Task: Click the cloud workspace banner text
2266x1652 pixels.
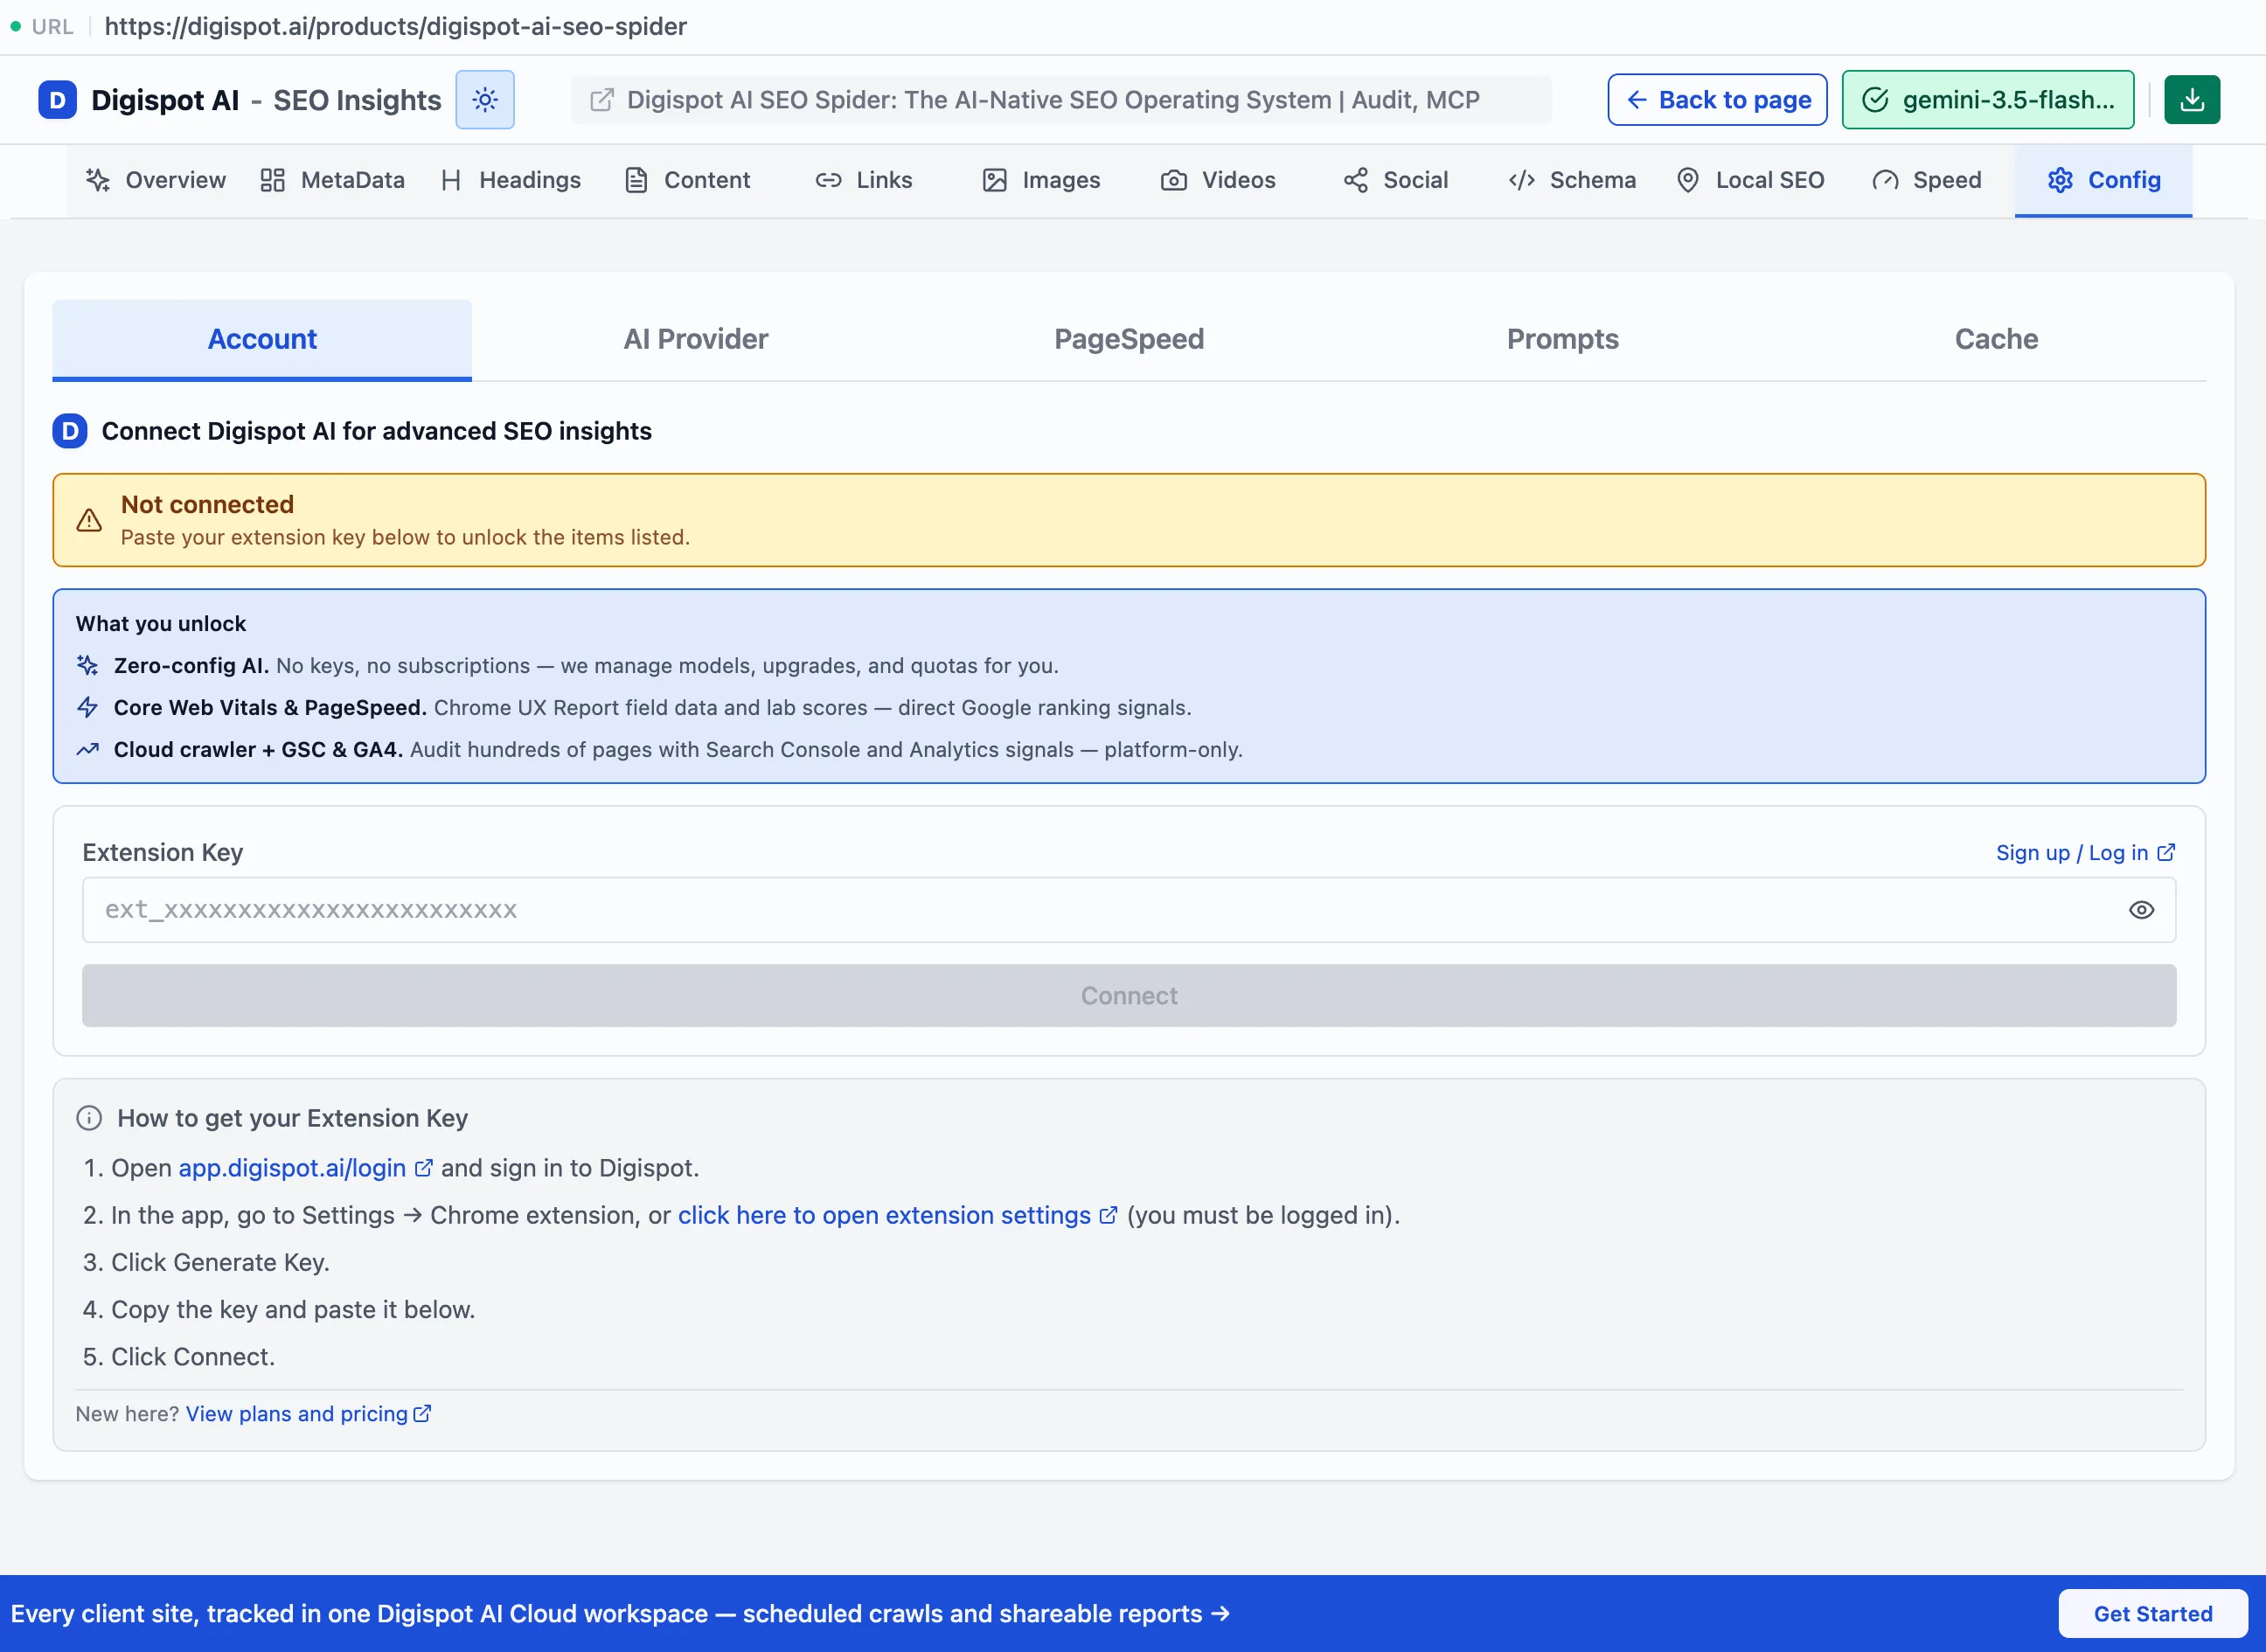Action: (620, 1614)
